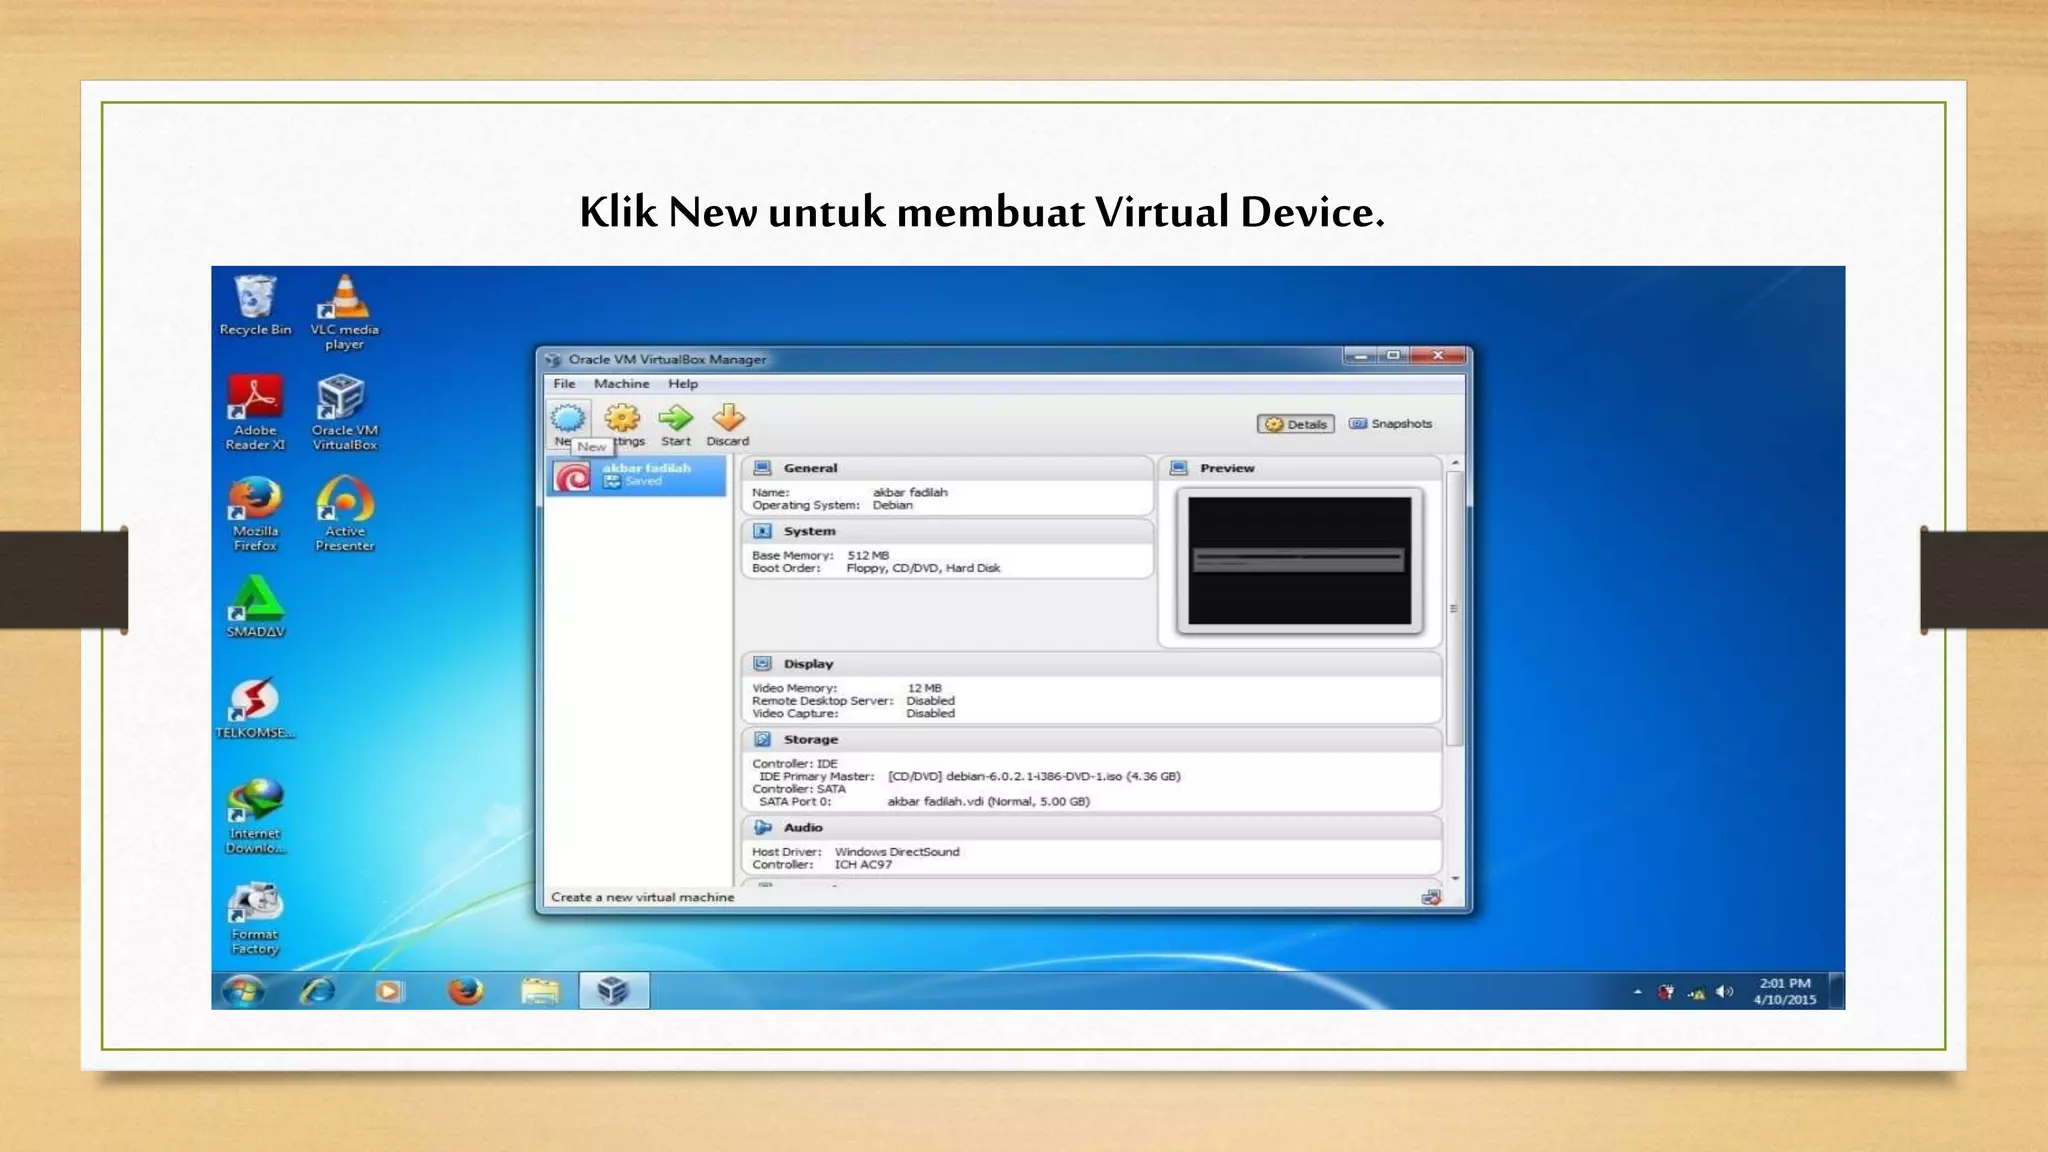Open Settings via the gear toolbar icon
The height and width of the screenshot is (1152, 2048).
622,418
